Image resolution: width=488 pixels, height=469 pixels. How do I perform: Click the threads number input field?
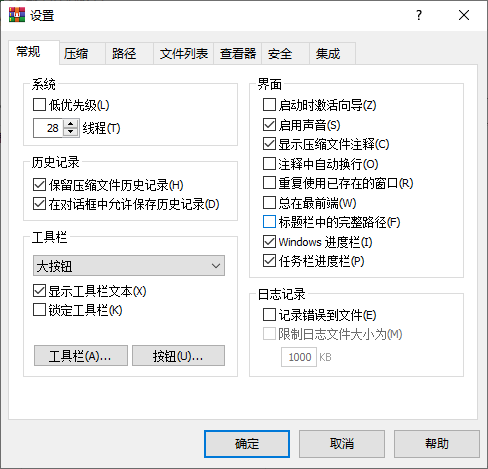(48, 128)
